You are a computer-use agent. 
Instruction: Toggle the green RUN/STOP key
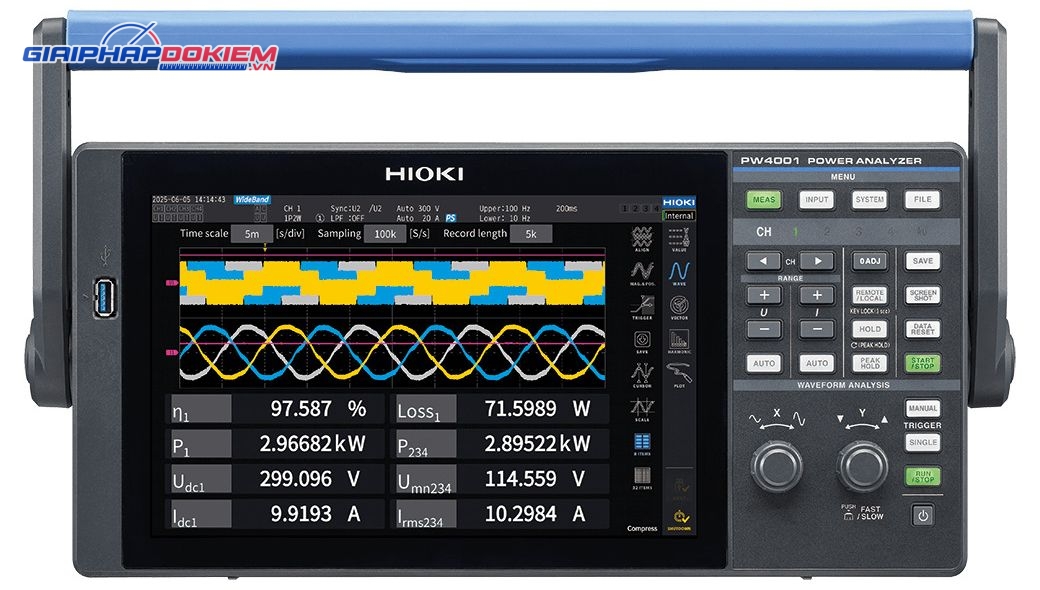coord(923,476)
